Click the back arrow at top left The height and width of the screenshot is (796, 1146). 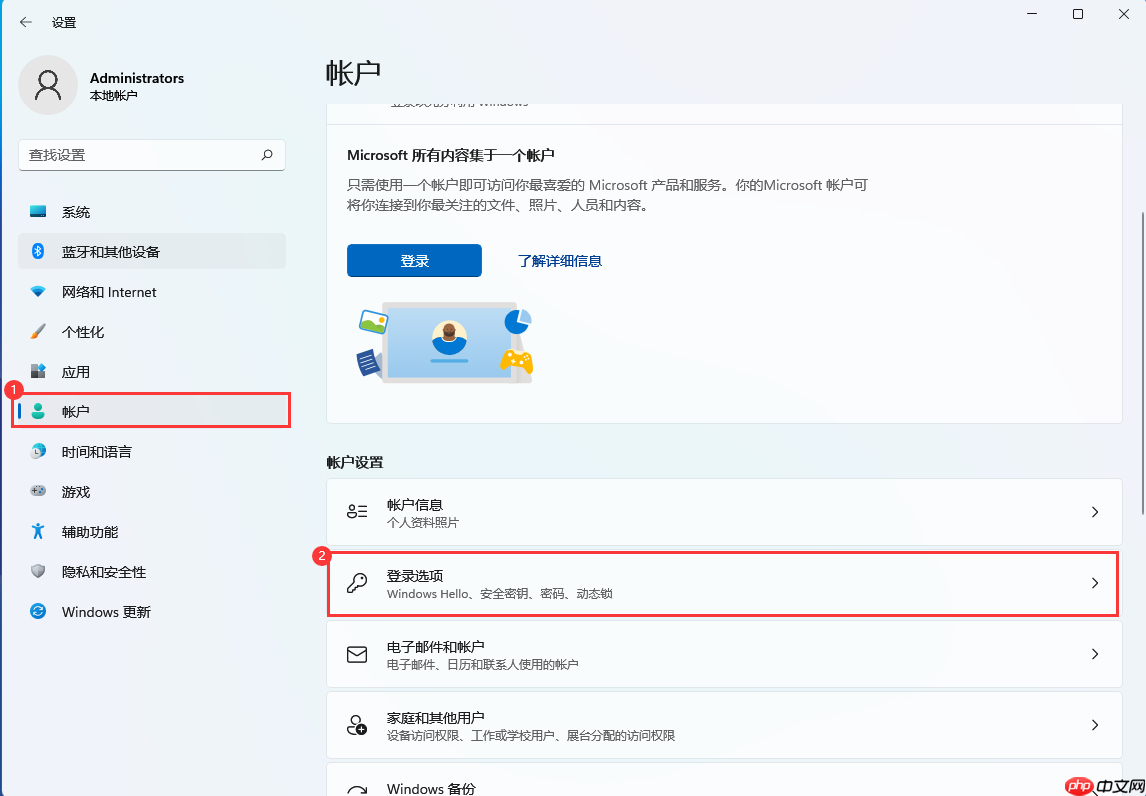click(x=25, y=21)
